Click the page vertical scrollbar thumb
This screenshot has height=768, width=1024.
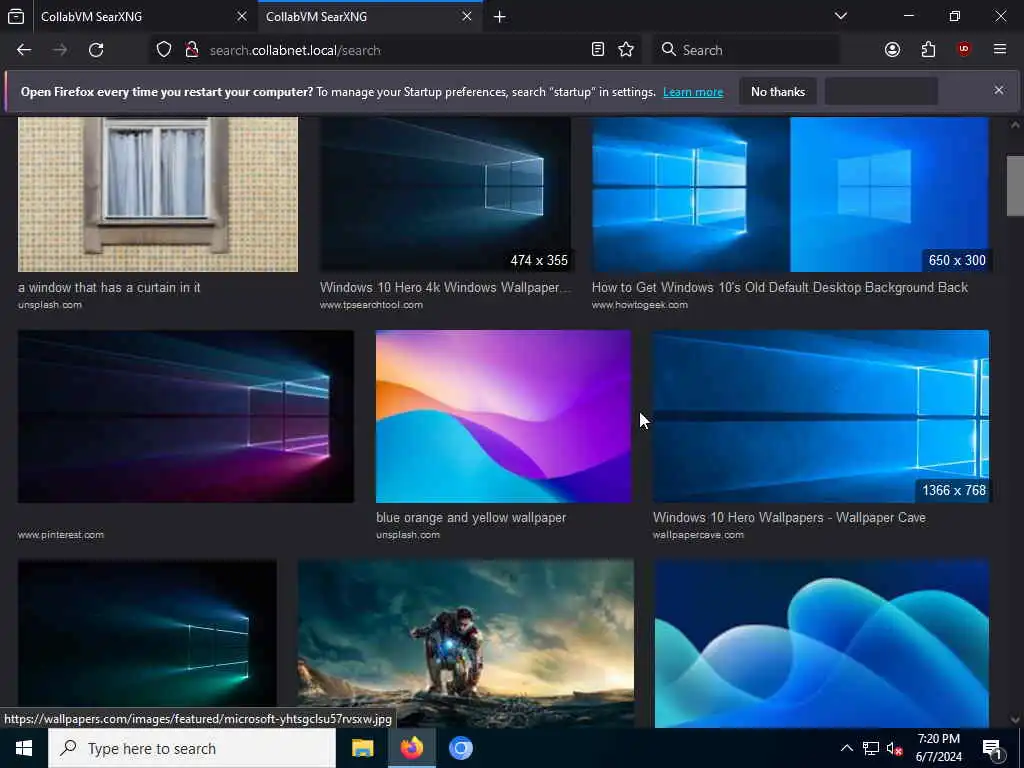1014,185
